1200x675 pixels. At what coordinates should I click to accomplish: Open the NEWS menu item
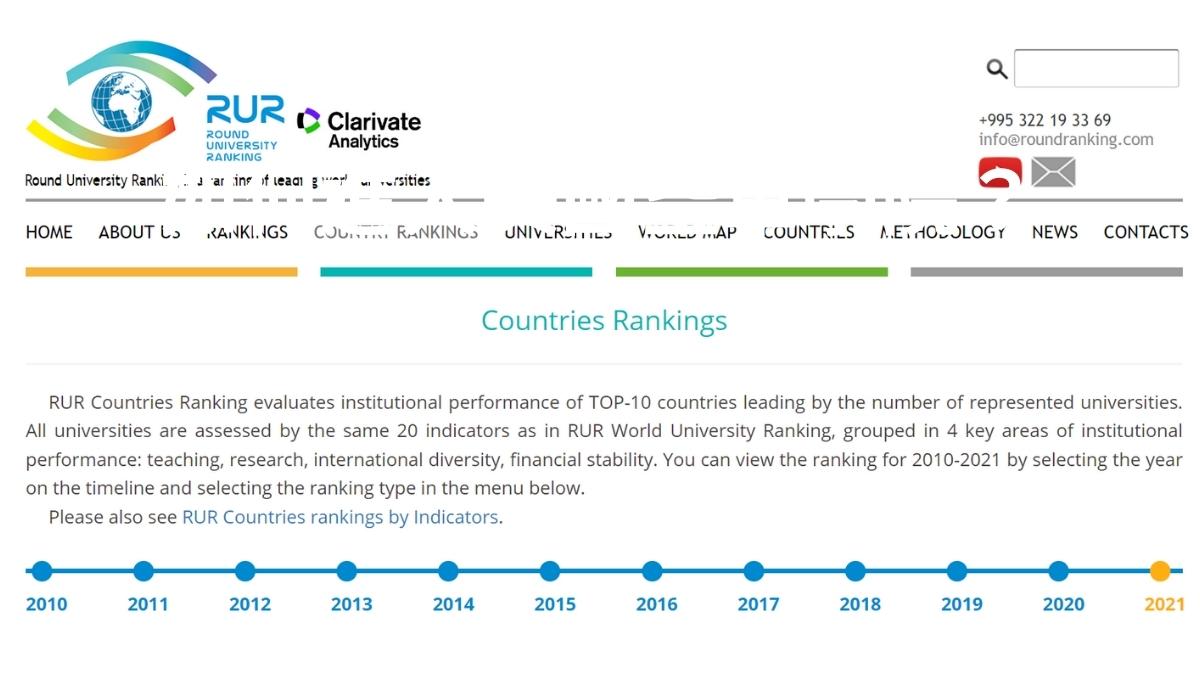[x=1055, y=232]
